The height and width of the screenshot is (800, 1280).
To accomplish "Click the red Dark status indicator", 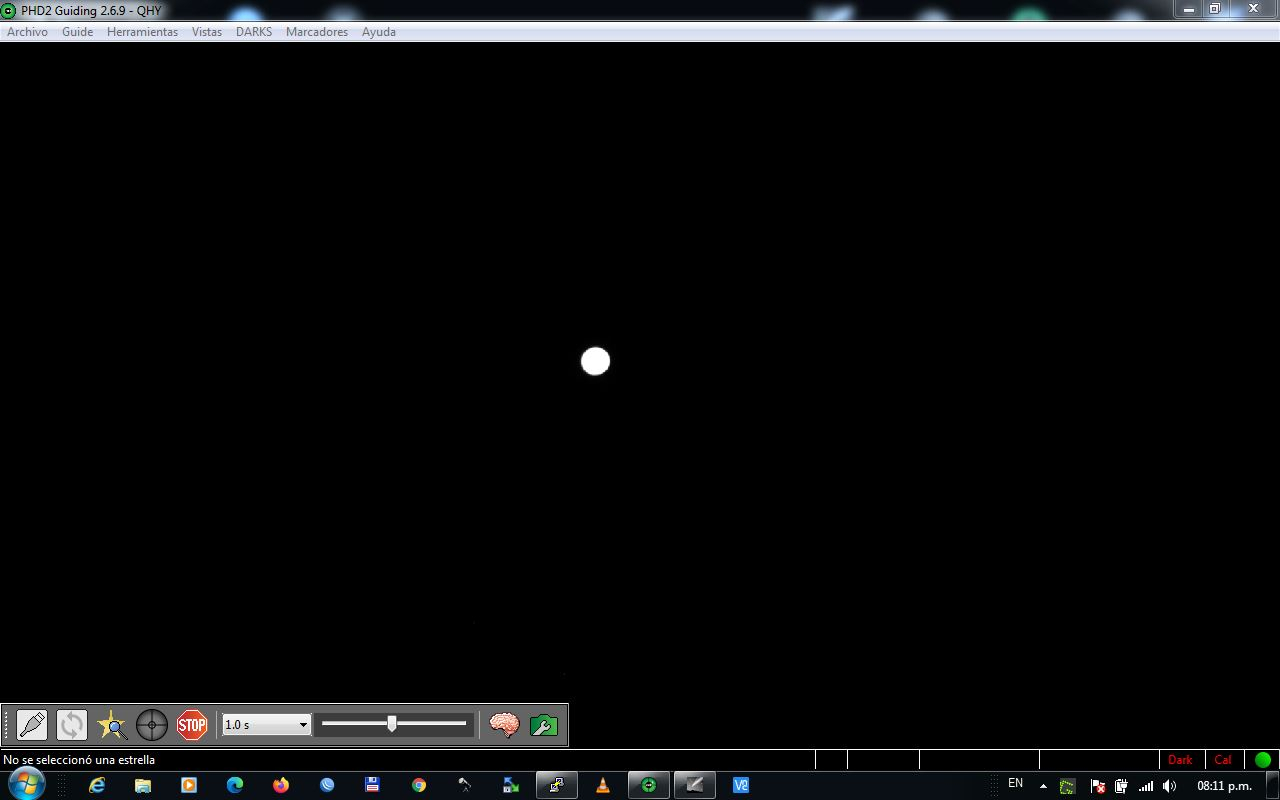I will tap(1180, 760).
